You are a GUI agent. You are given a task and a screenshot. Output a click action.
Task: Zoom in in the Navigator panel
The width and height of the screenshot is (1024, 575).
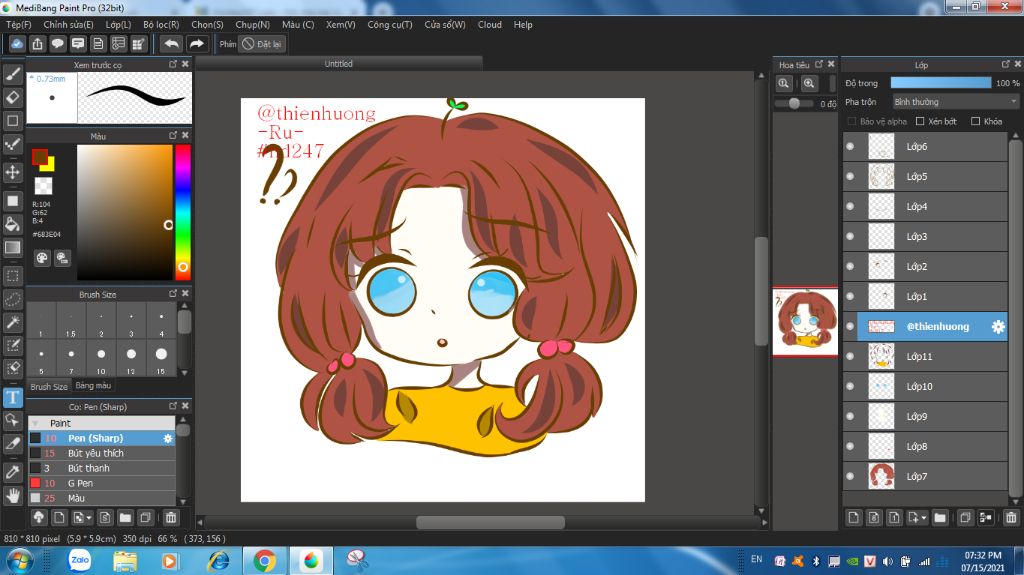click(808, 83)
